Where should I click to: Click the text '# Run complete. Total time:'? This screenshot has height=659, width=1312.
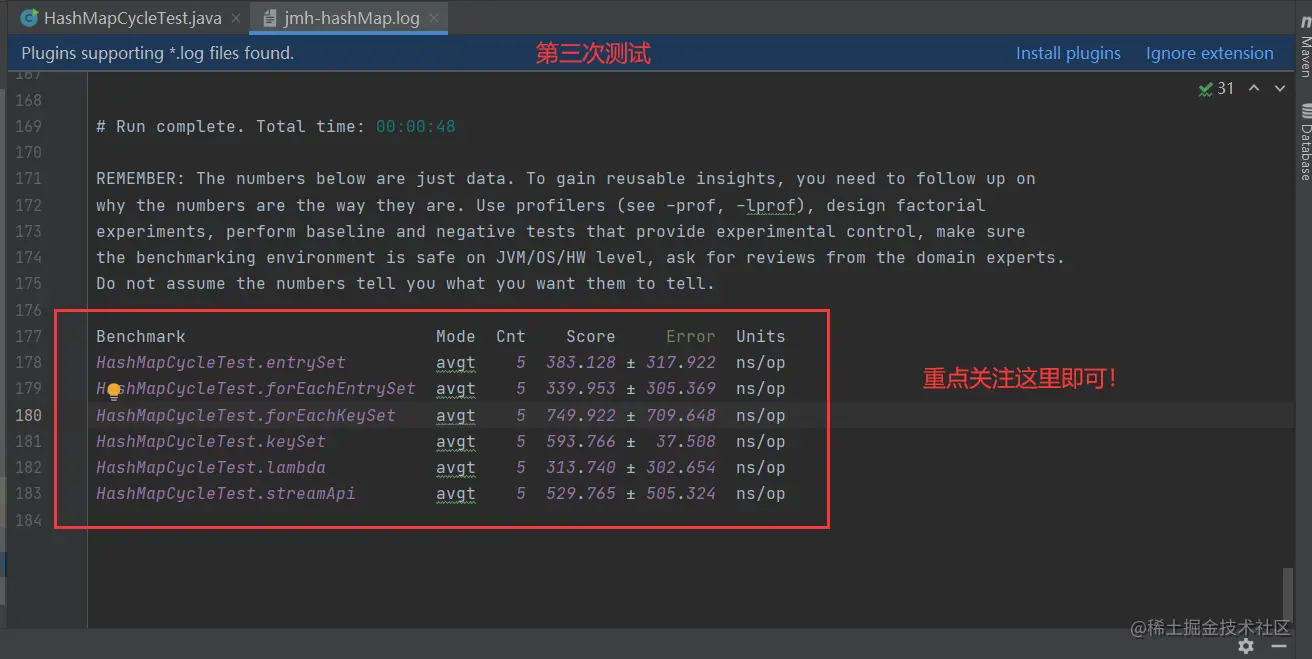click(231, 126)
